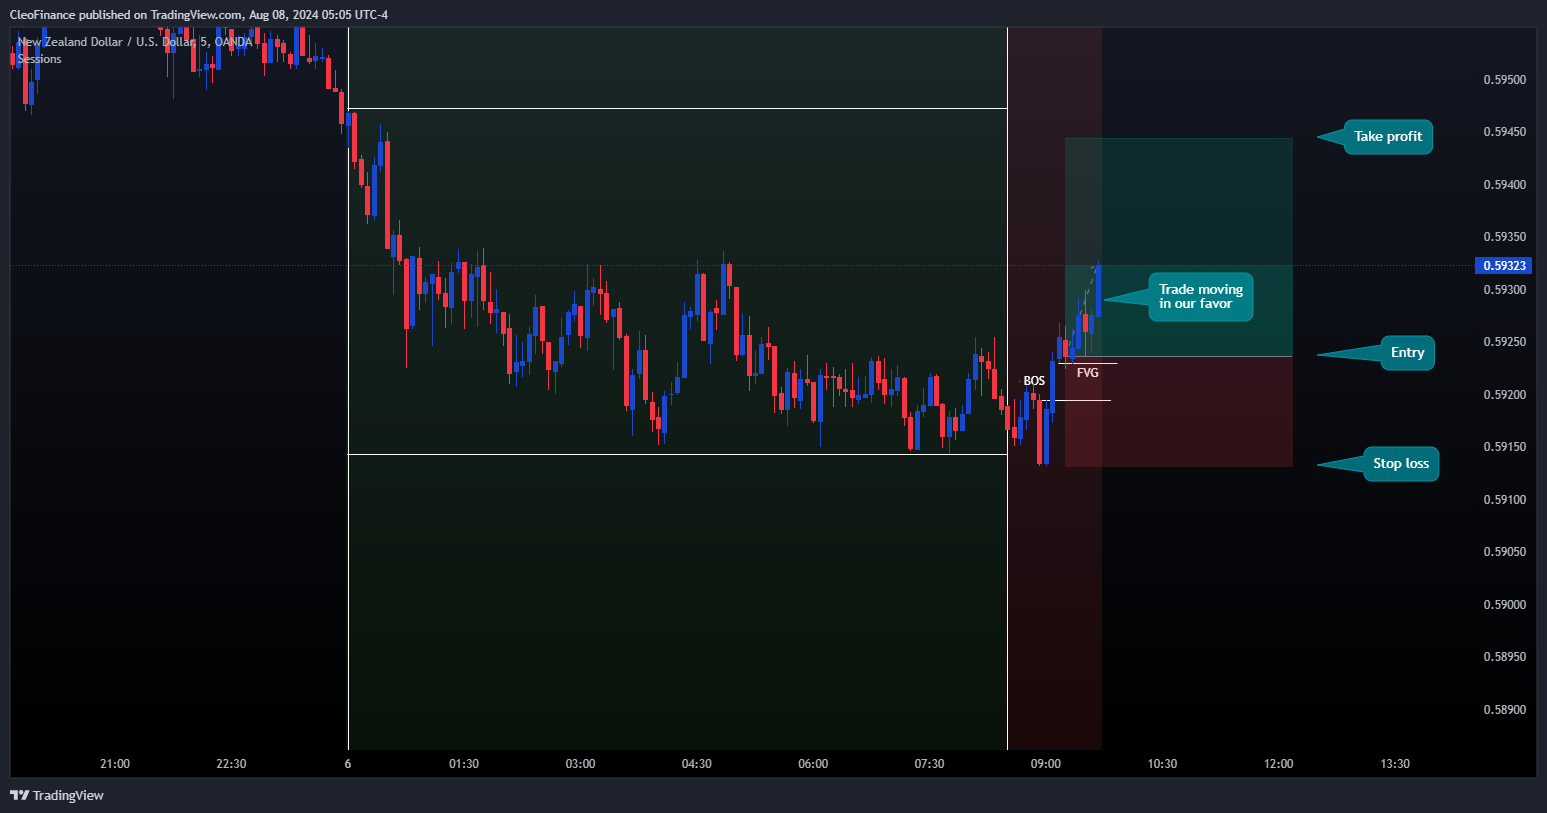
Task: Click the 07:30 time axis label
Action: pyautogui.click(x=929, y=764)
